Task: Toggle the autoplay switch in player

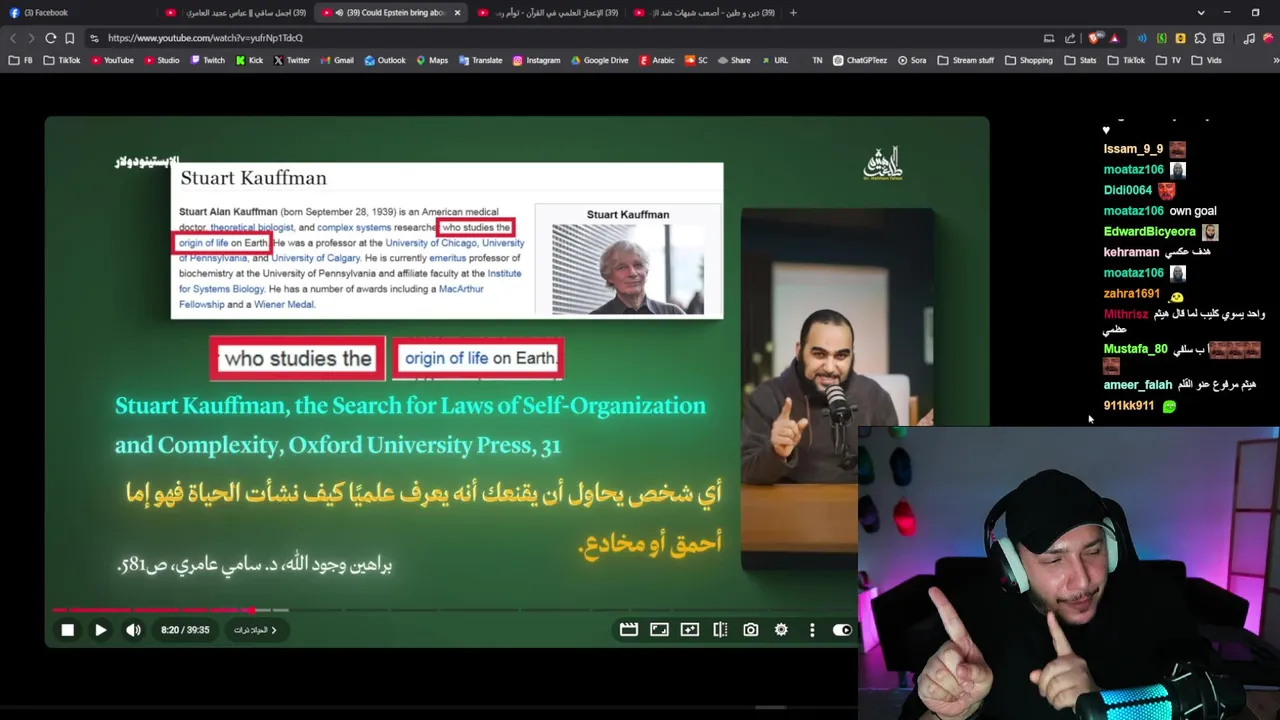Action: click(842, 630)
